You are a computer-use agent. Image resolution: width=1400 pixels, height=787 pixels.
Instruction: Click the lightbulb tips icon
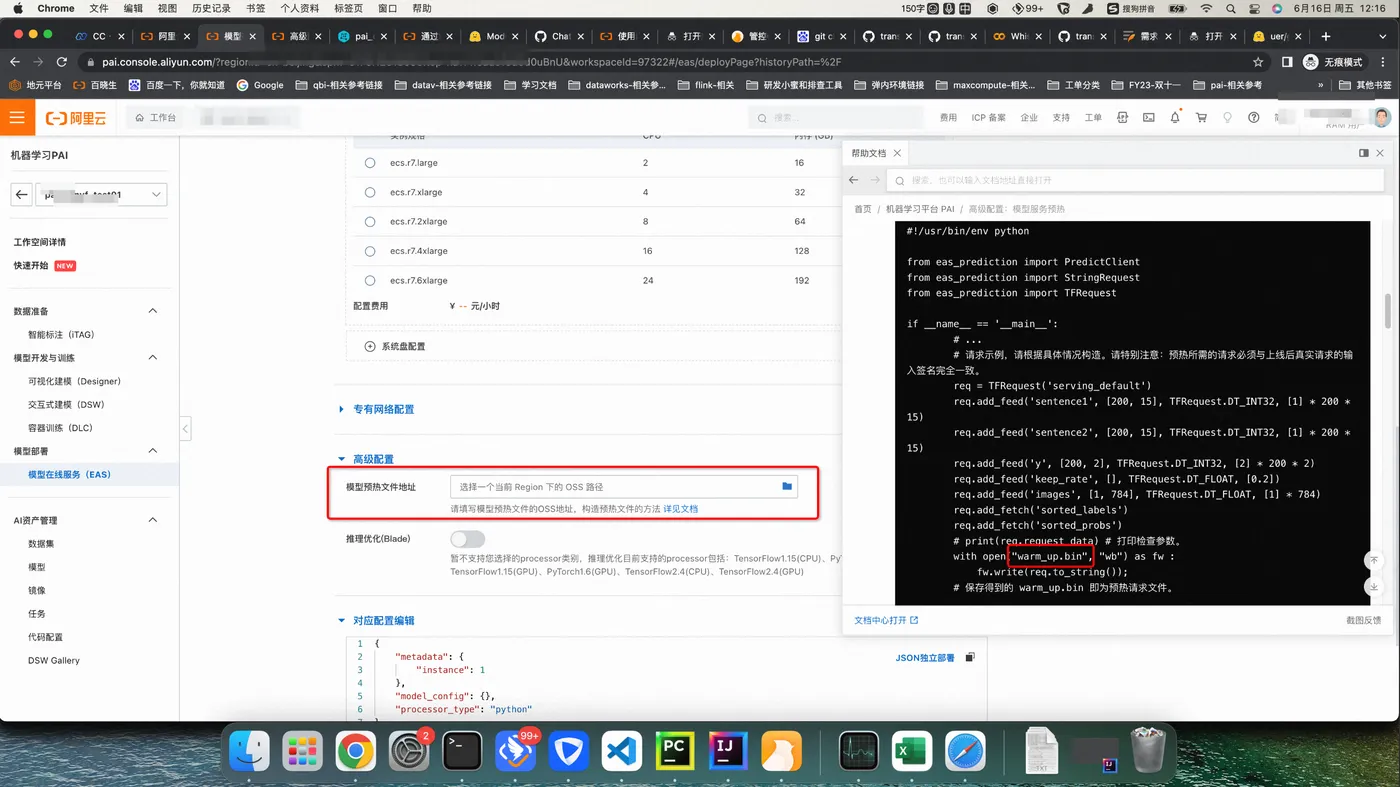tap(1227, 118)
